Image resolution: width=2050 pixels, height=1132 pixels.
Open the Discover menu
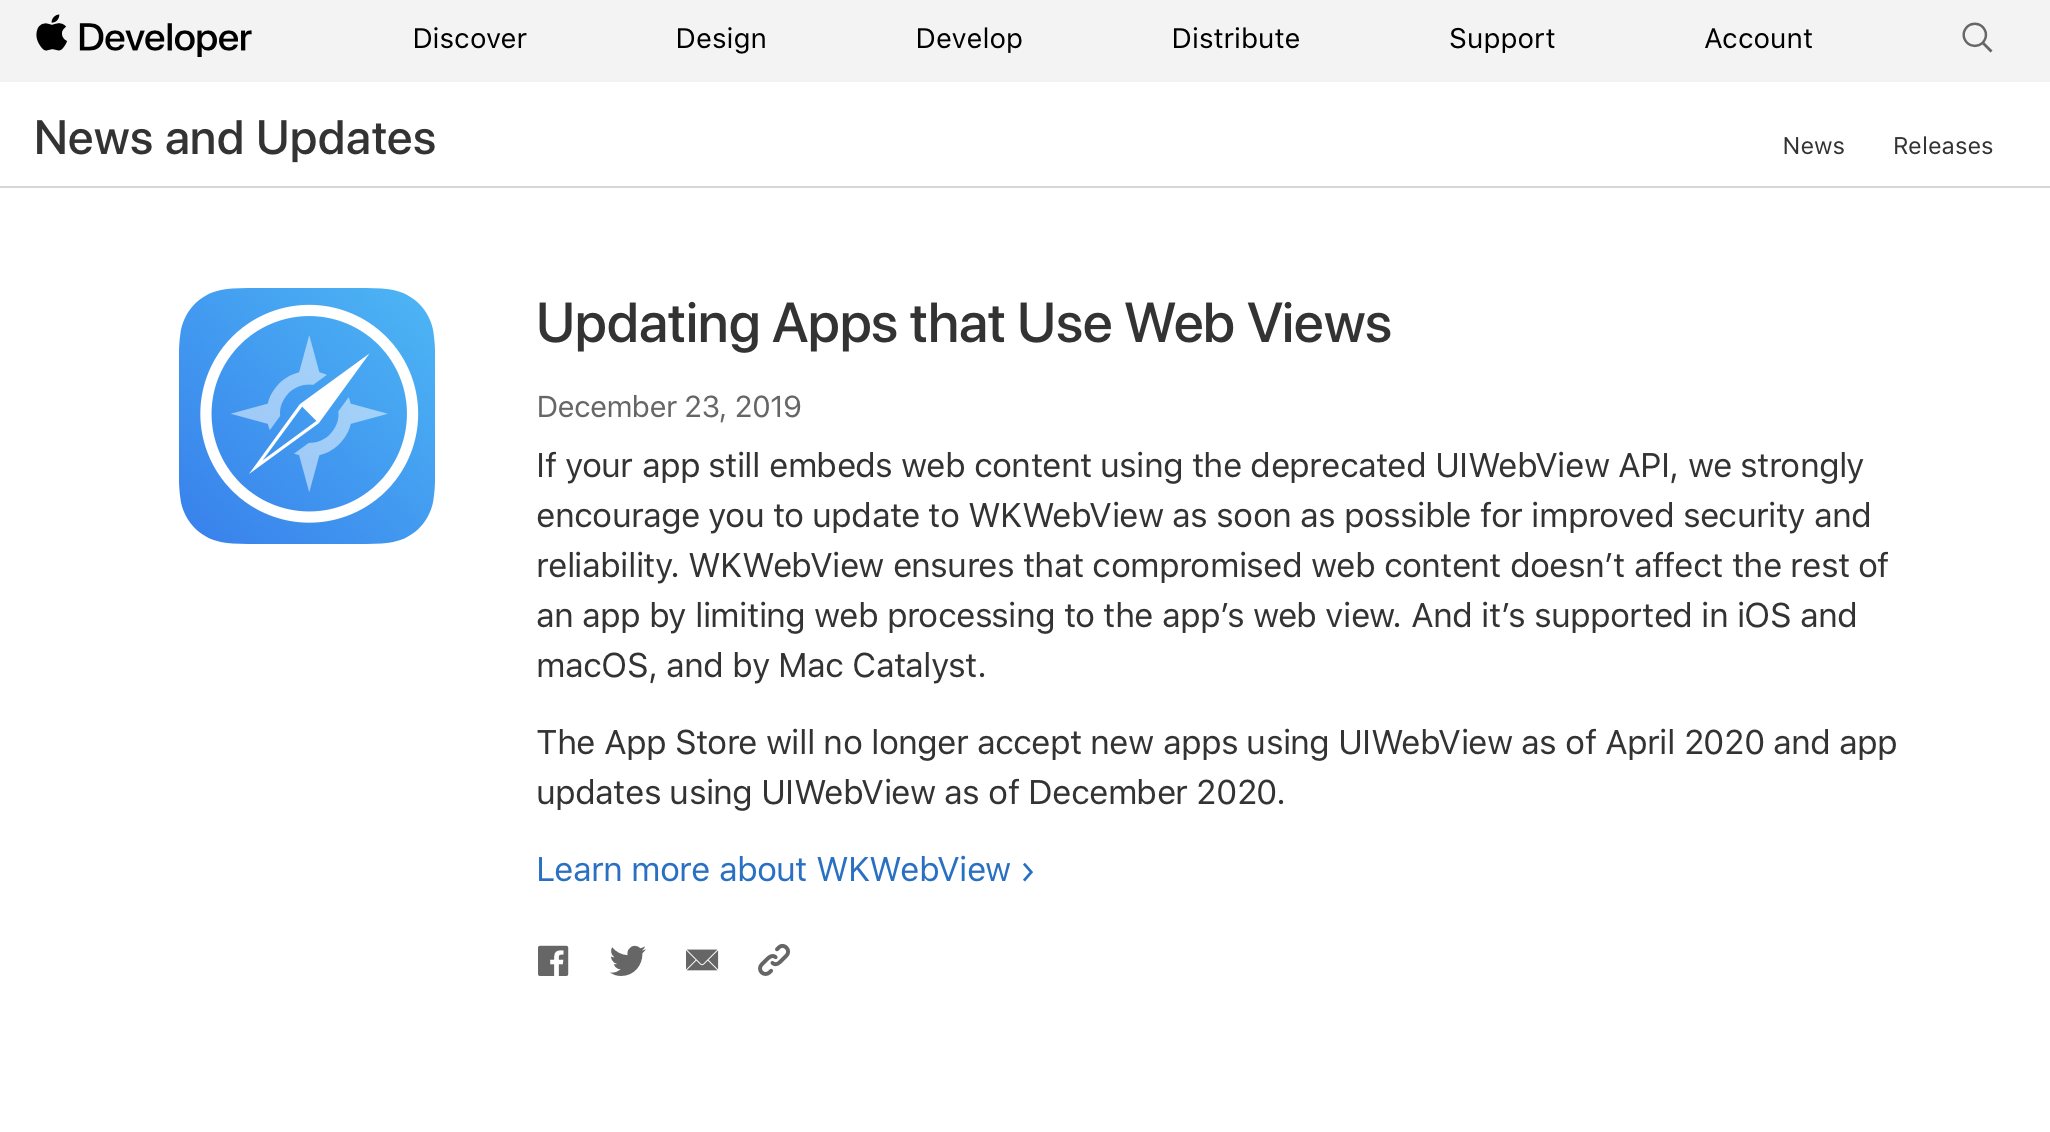(469, 39)
